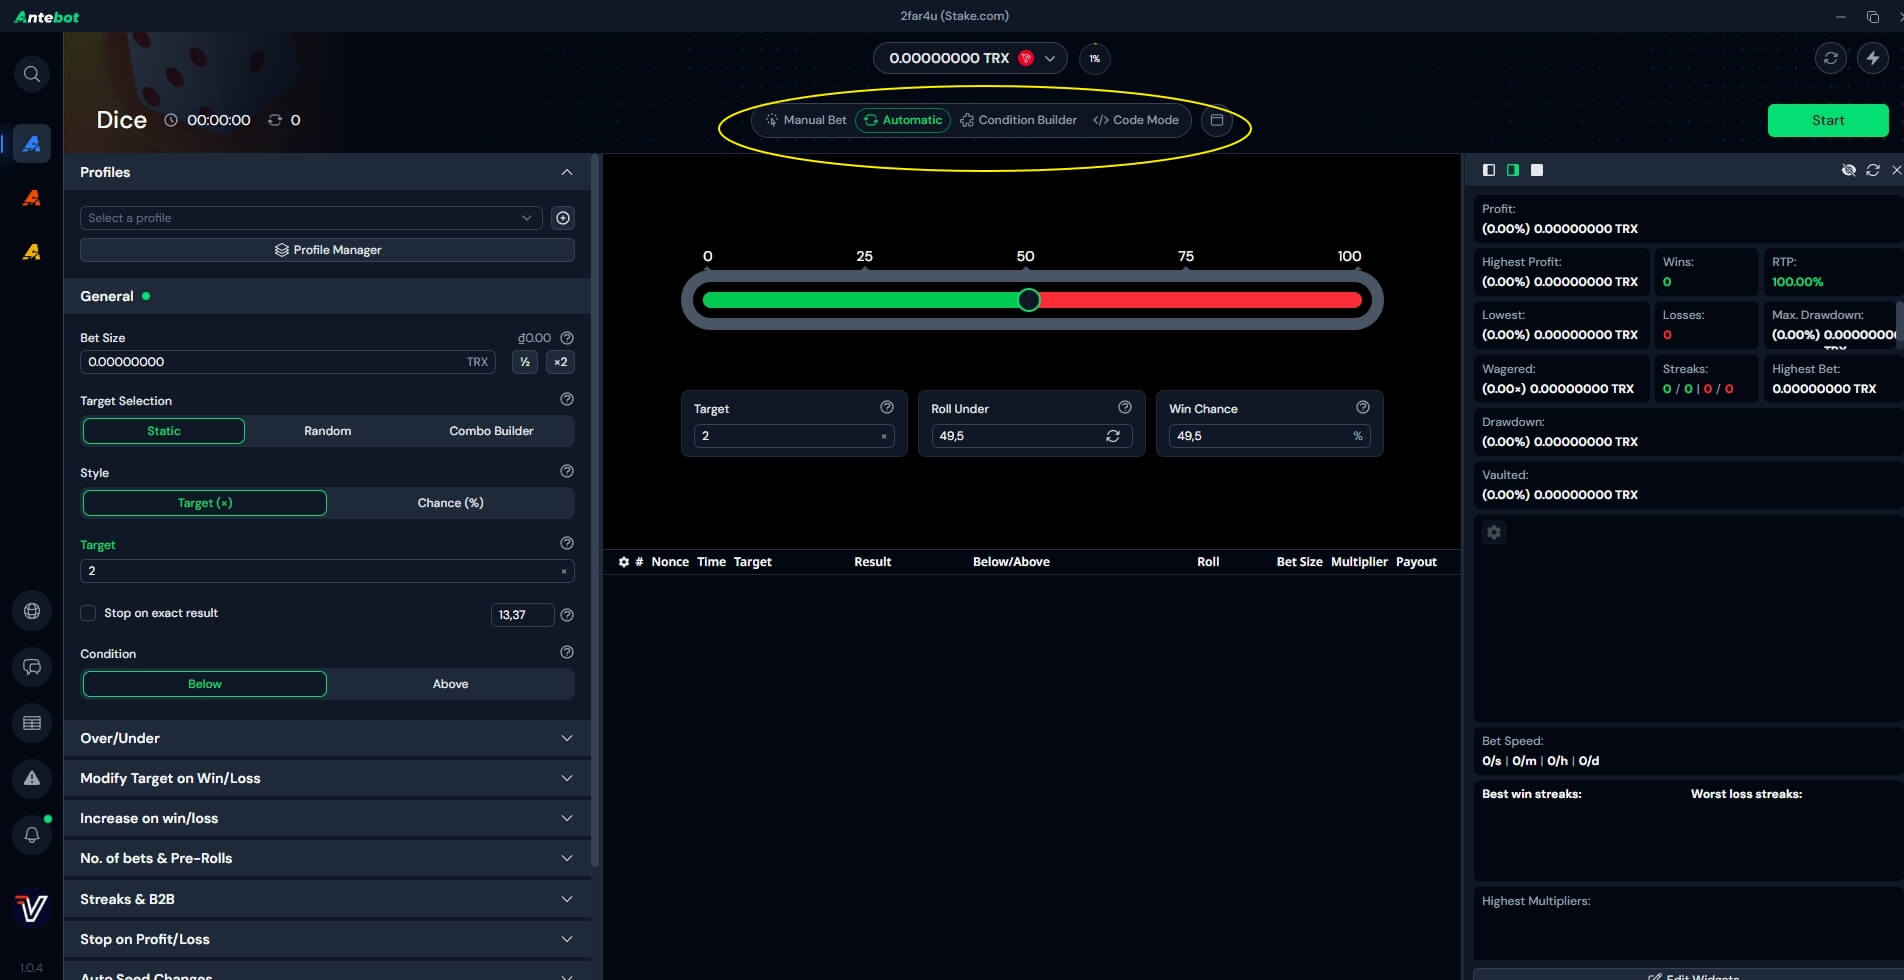The width and height of the screenshot is (1904, 980).
Task: Click the notification bell with green dot
Action: click(x=31, y=834)
